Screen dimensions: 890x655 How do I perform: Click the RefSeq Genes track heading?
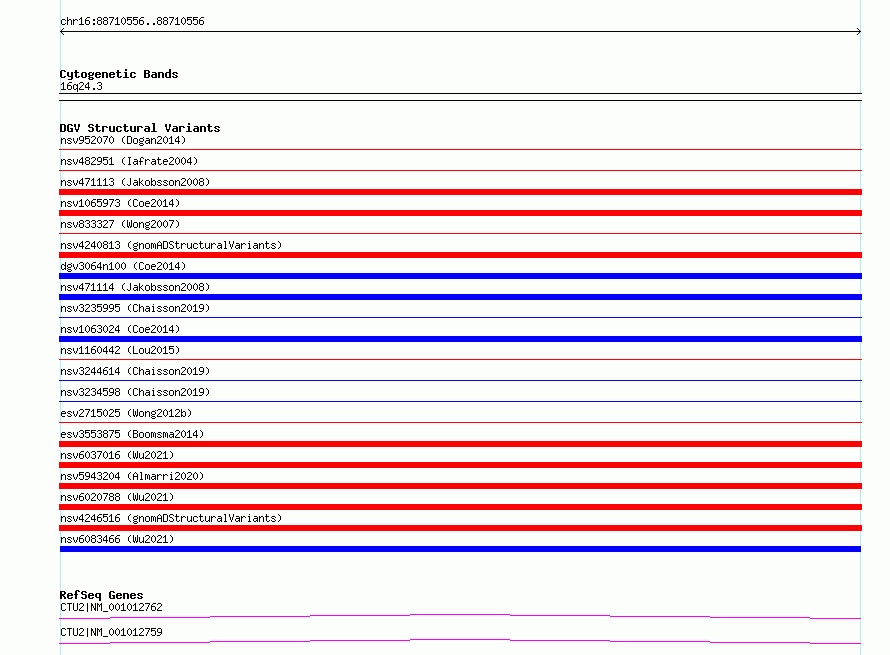pos(102,595)
